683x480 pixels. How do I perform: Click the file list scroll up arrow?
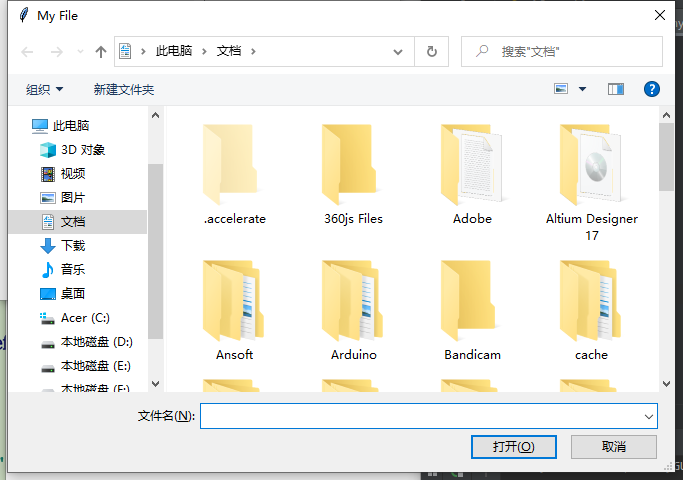pyautogui.click(x=666, y=115)
